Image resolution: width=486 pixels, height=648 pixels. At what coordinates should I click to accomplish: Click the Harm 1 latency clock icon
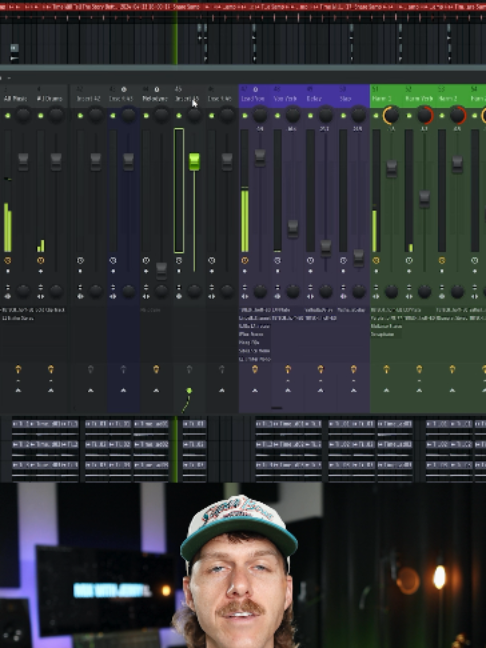tap(376, 261)
